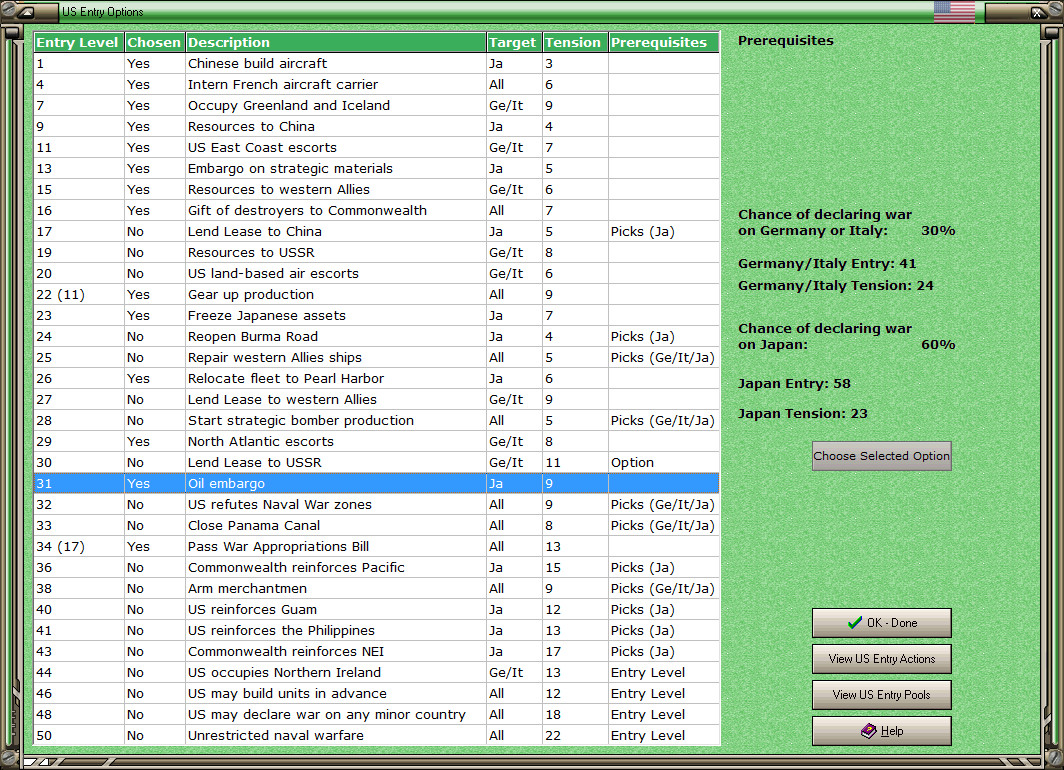Select Embargo on strategic materials row
This screenshot has height=770, width=1064.
(377, 168)
